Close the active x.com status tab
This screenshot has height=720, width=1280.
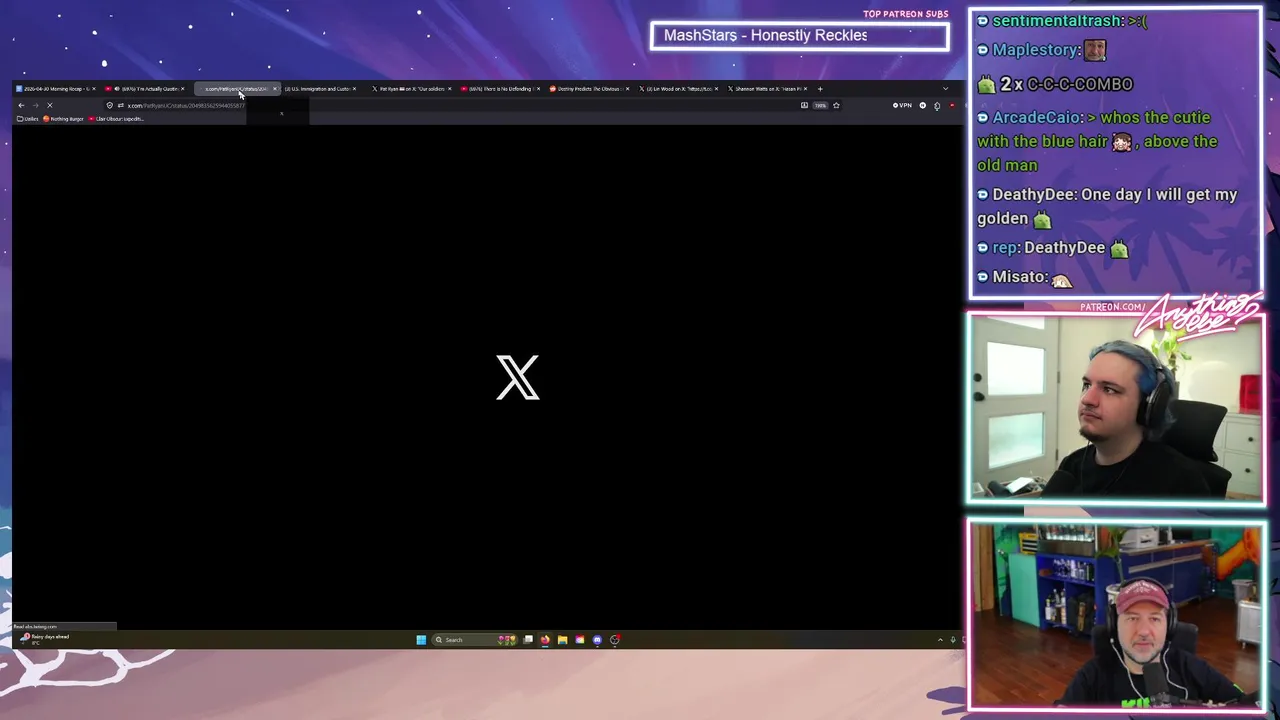[x=275, y=89]
